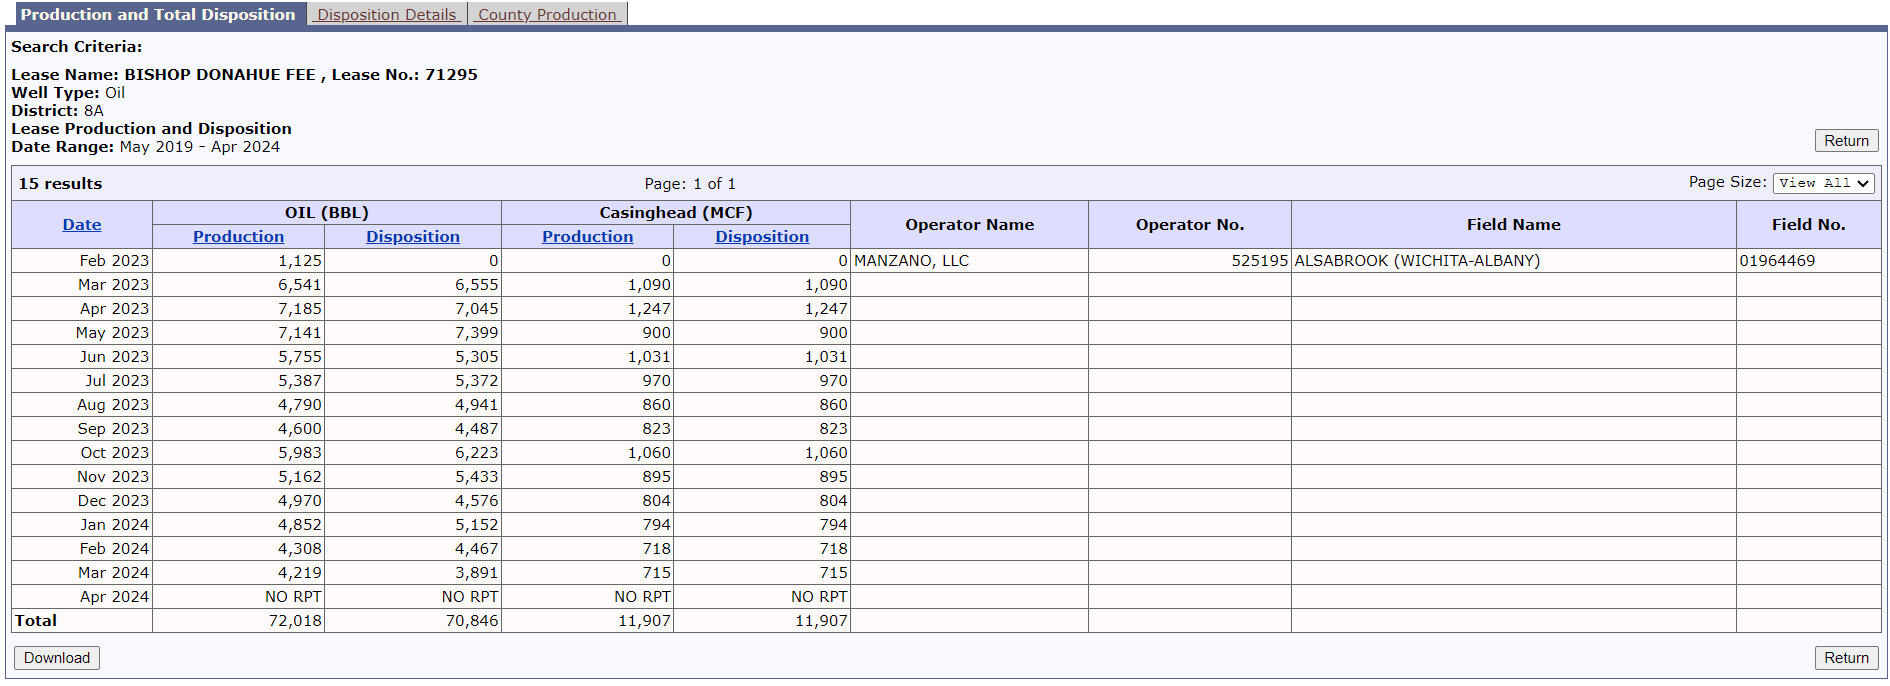Image resolution: width=1890 pixels, height=686 pixels.
Task: Select Sep 2023 oil disposition 4,487
Action: [413, 429]
